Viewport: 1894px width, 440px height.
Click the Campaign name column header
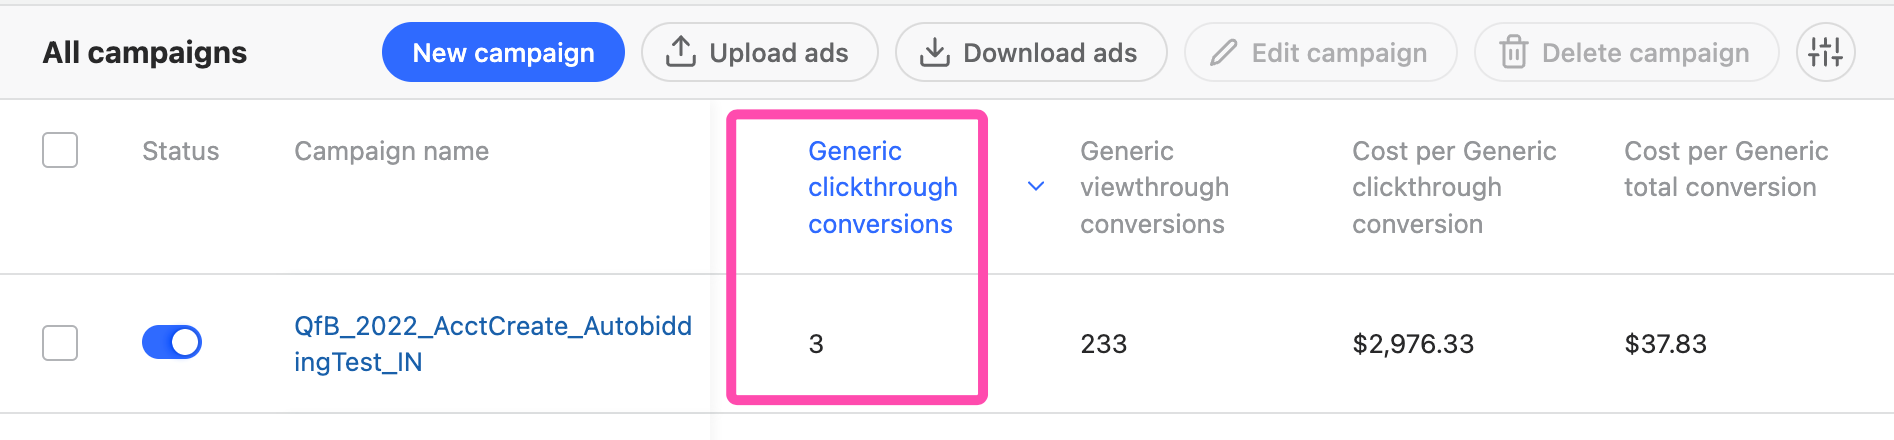391,151
